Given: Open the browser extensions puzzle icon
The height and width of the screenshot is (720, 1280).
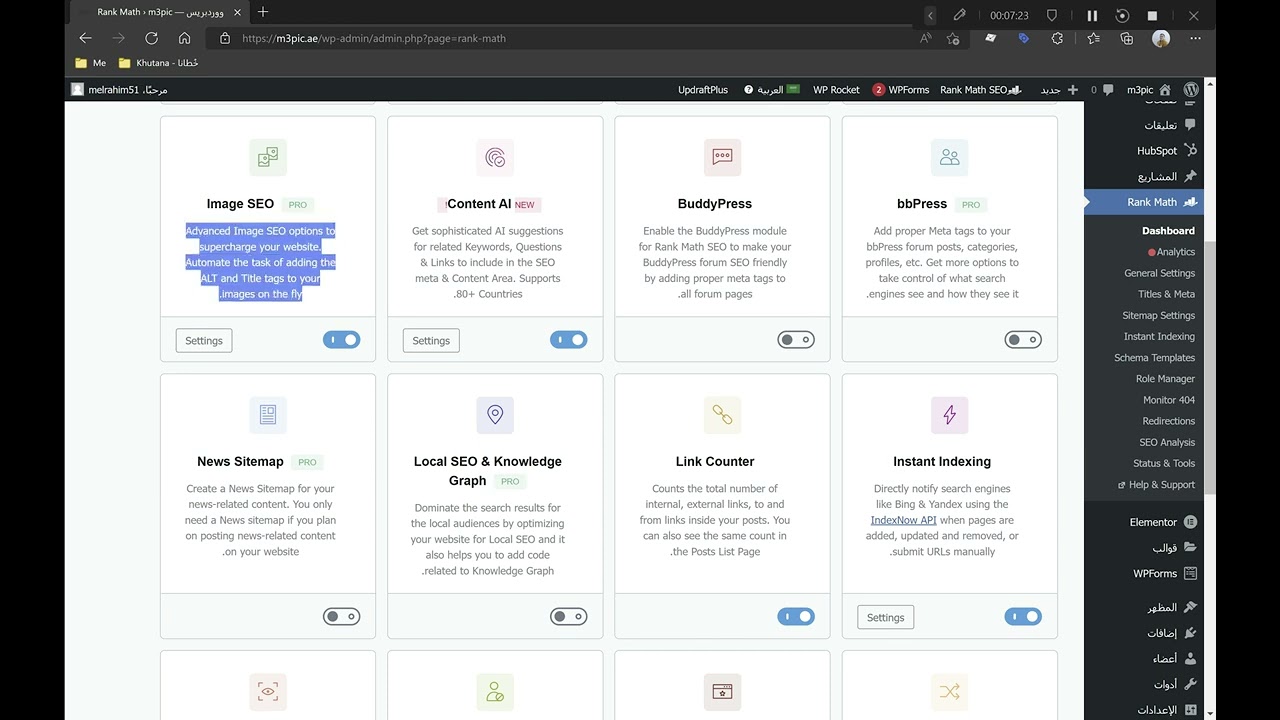Looking at the screenshot, I should pyautogui.click(x=1057, y=38).
